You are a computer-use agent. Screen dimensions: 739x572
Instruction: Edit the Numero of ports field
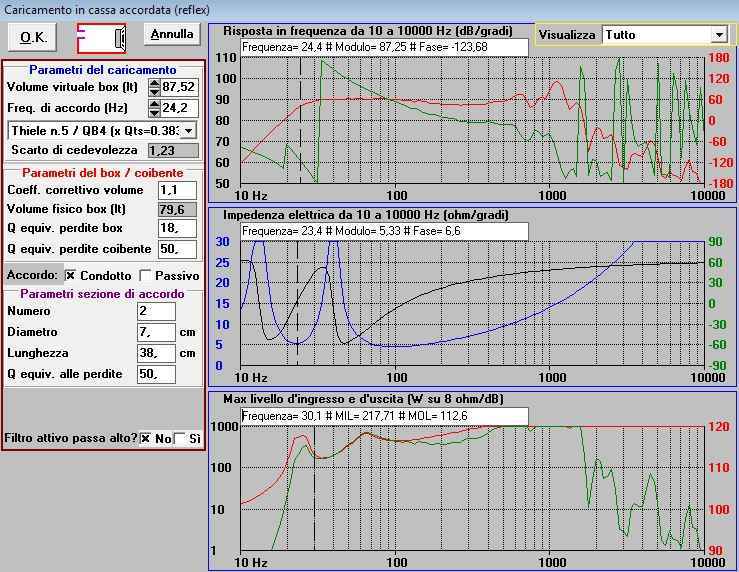[x=156, y=311]
